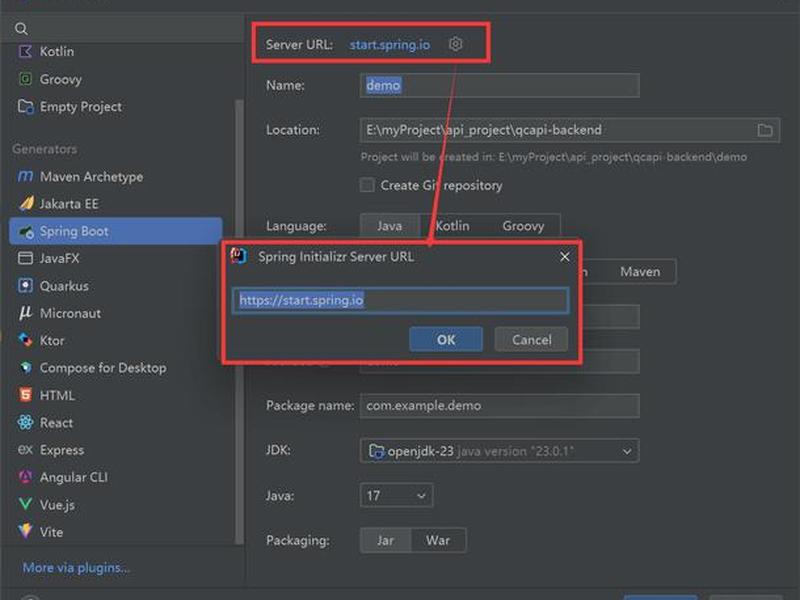Select the Compose for Desktop icon
The image size is (800, 600).
(25, 367)
